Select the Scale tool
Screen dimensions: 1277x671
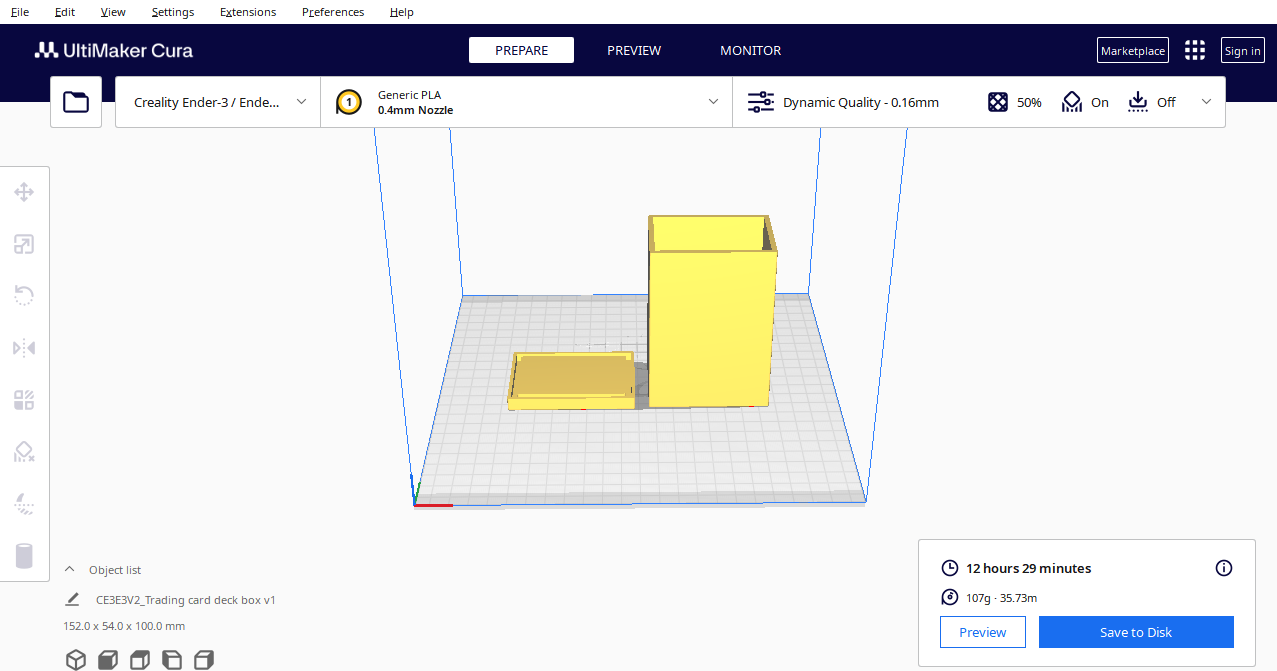(x=24, y=244)
